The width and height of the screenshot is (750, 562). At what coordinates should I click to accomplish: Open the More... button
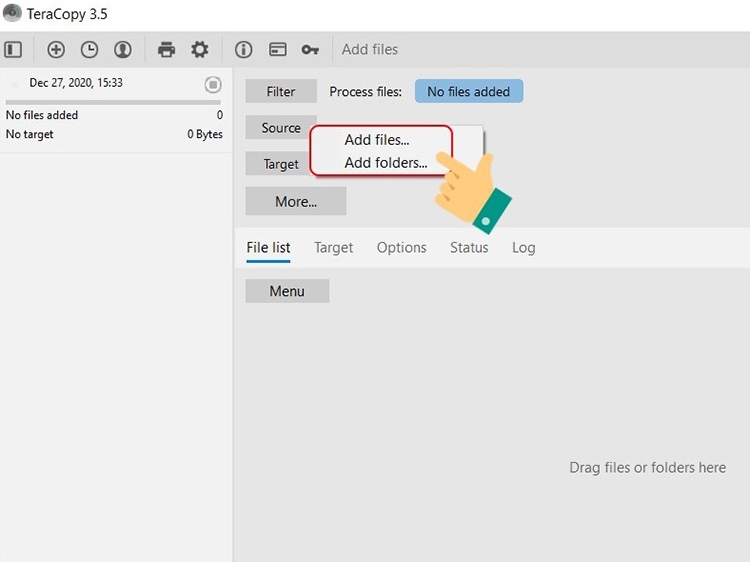click(x=296, y=201)
